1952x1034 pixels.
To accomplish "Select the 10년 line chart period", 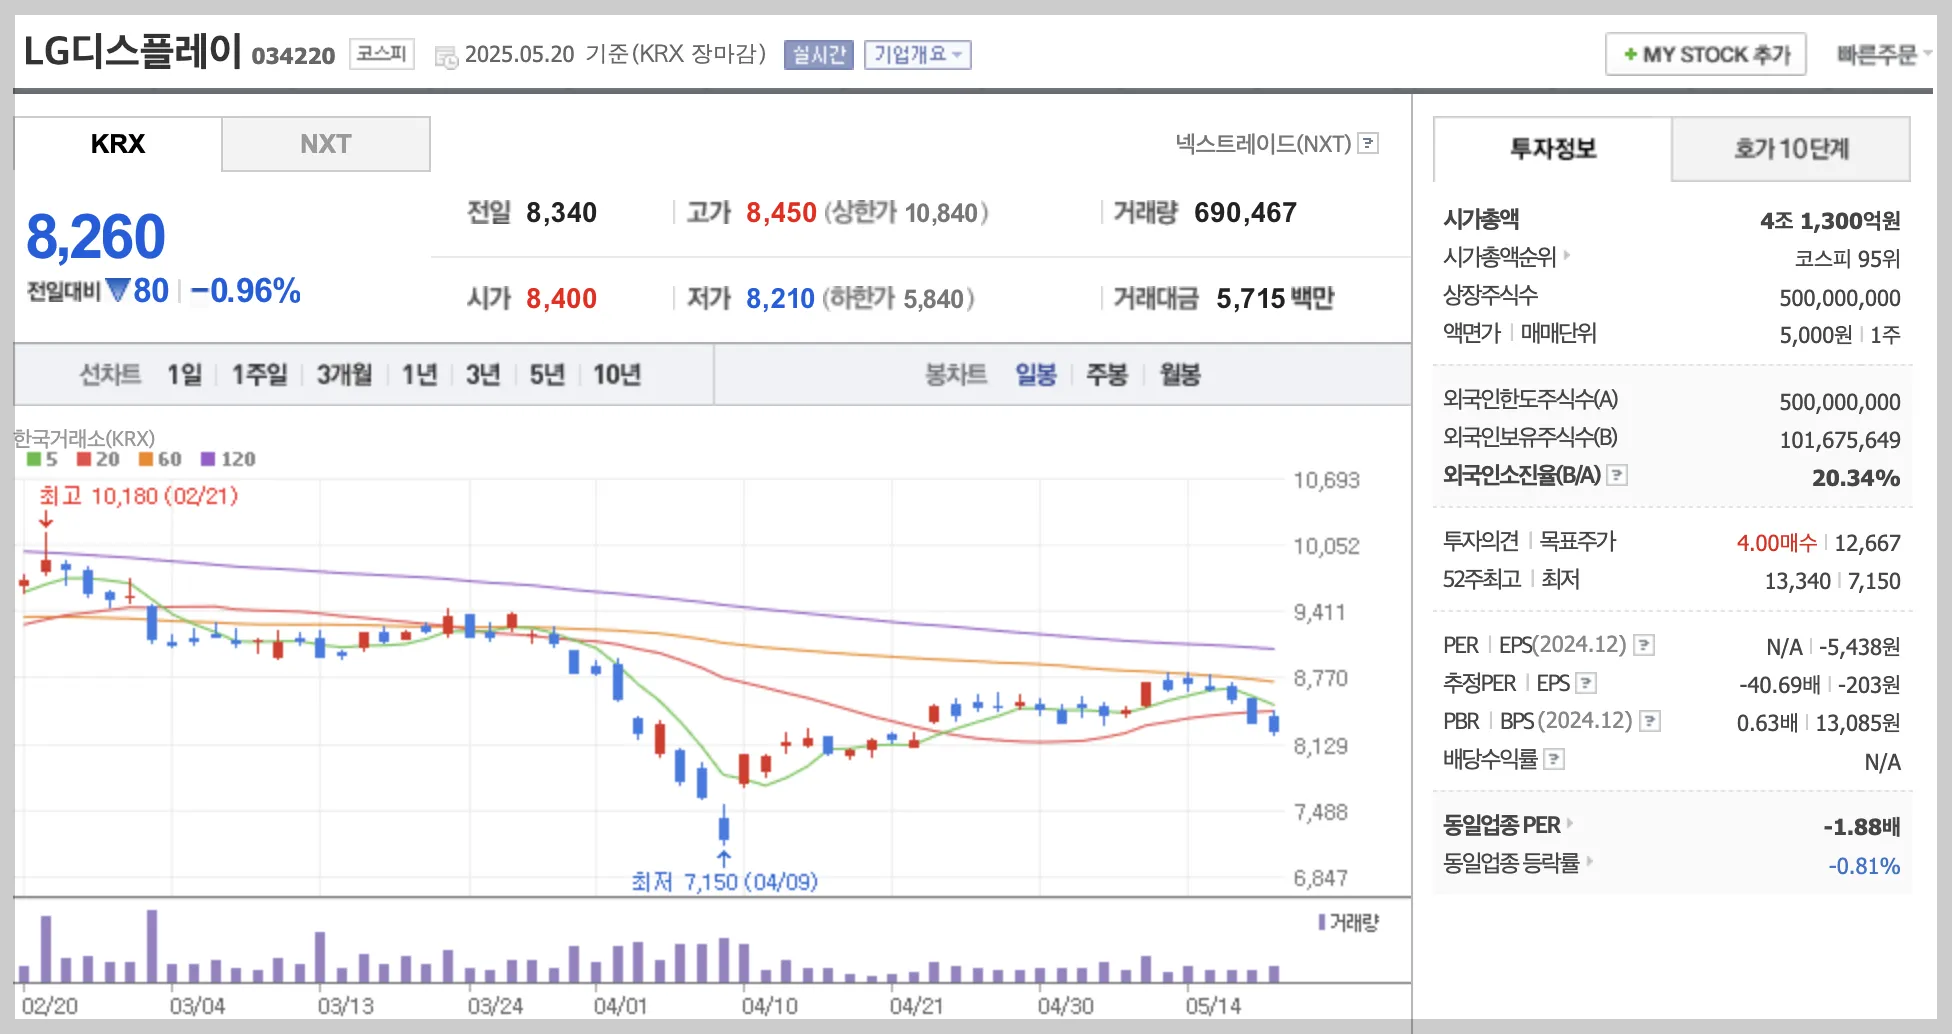I will tap(617, 375).
